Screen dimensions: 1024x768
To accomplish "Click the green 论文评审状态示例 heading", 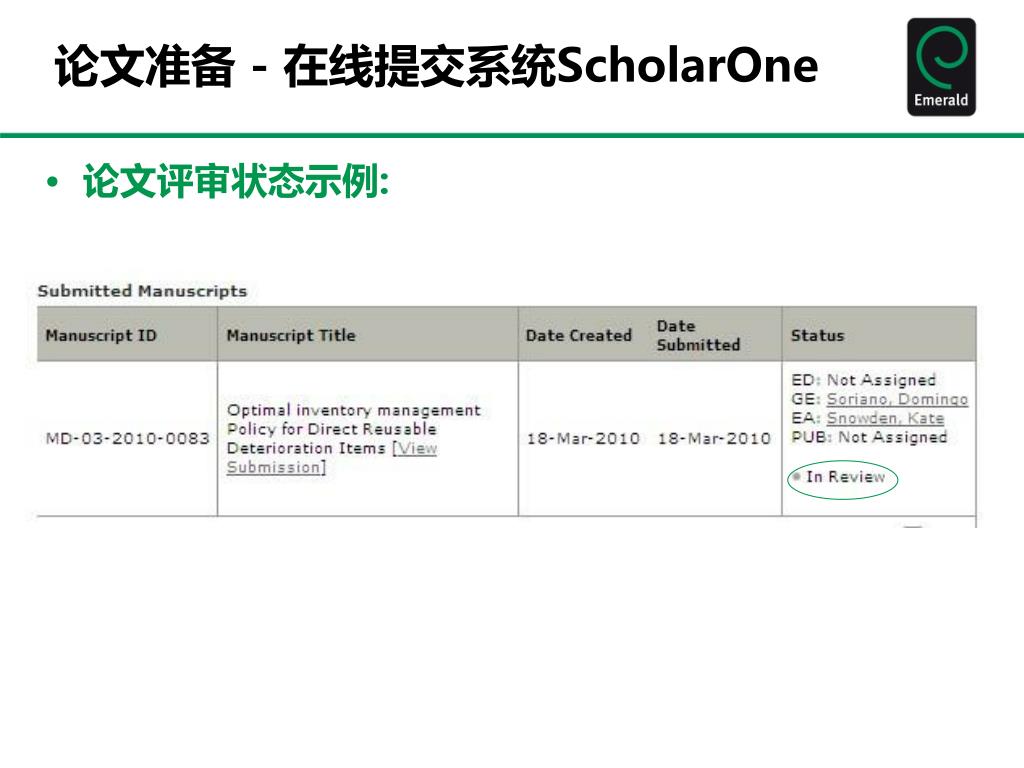I will coord(236,181).
